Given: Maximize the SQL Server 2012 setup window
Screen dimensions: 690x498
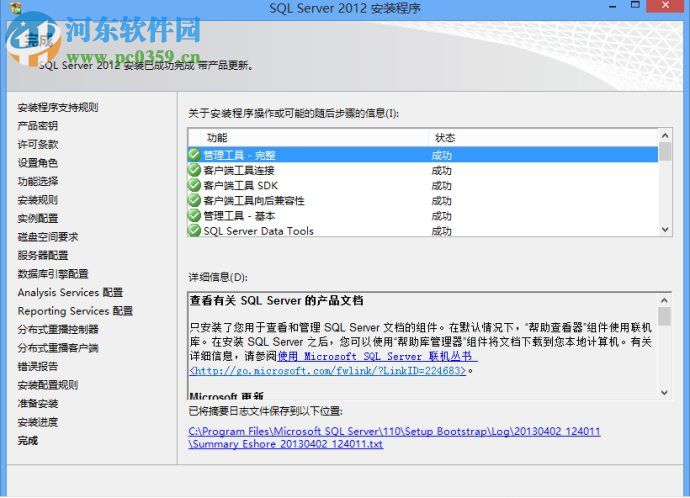Looking at the screenshot, I should (x=635, y=5).
